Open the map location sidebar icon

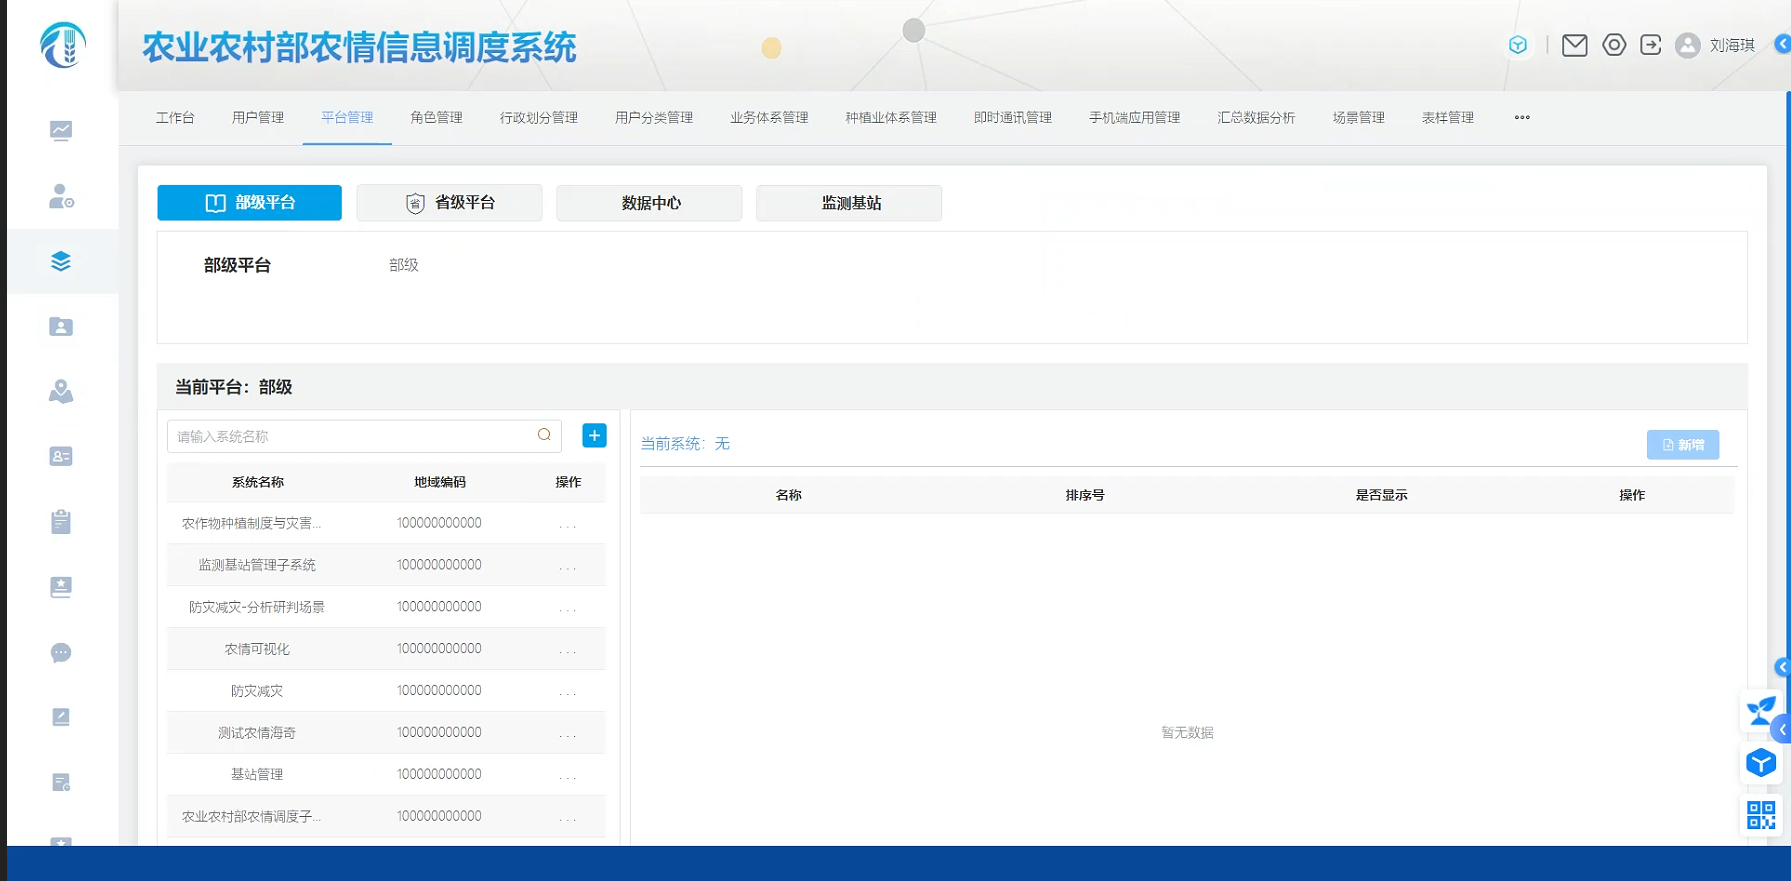[x=61, y=391]
